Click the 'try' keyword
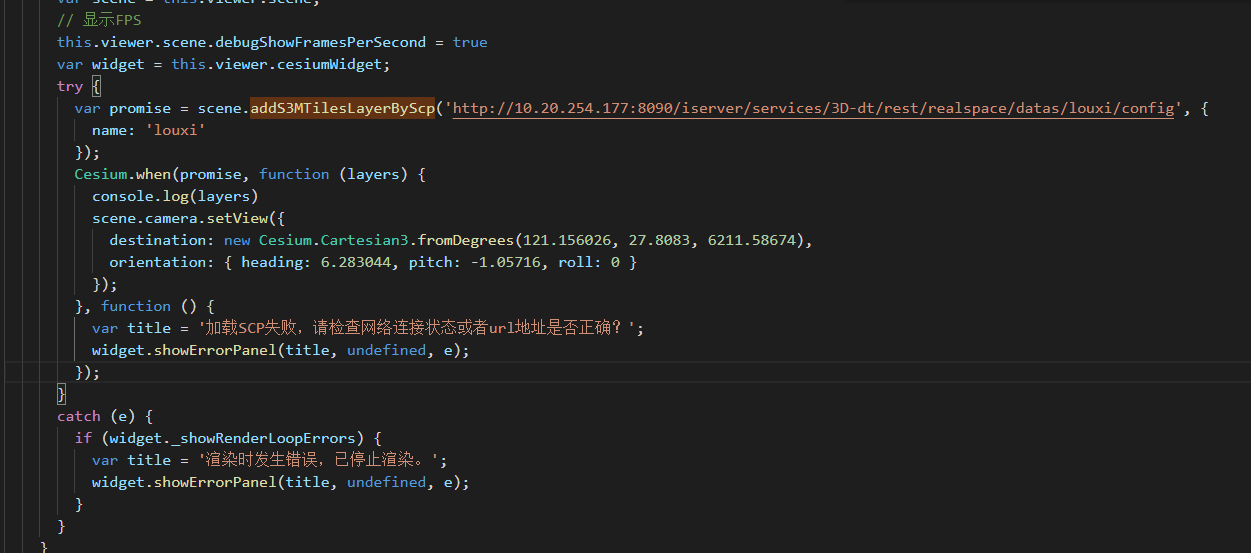The height and width of the screenshot is (553, 1251). point(70,86)
